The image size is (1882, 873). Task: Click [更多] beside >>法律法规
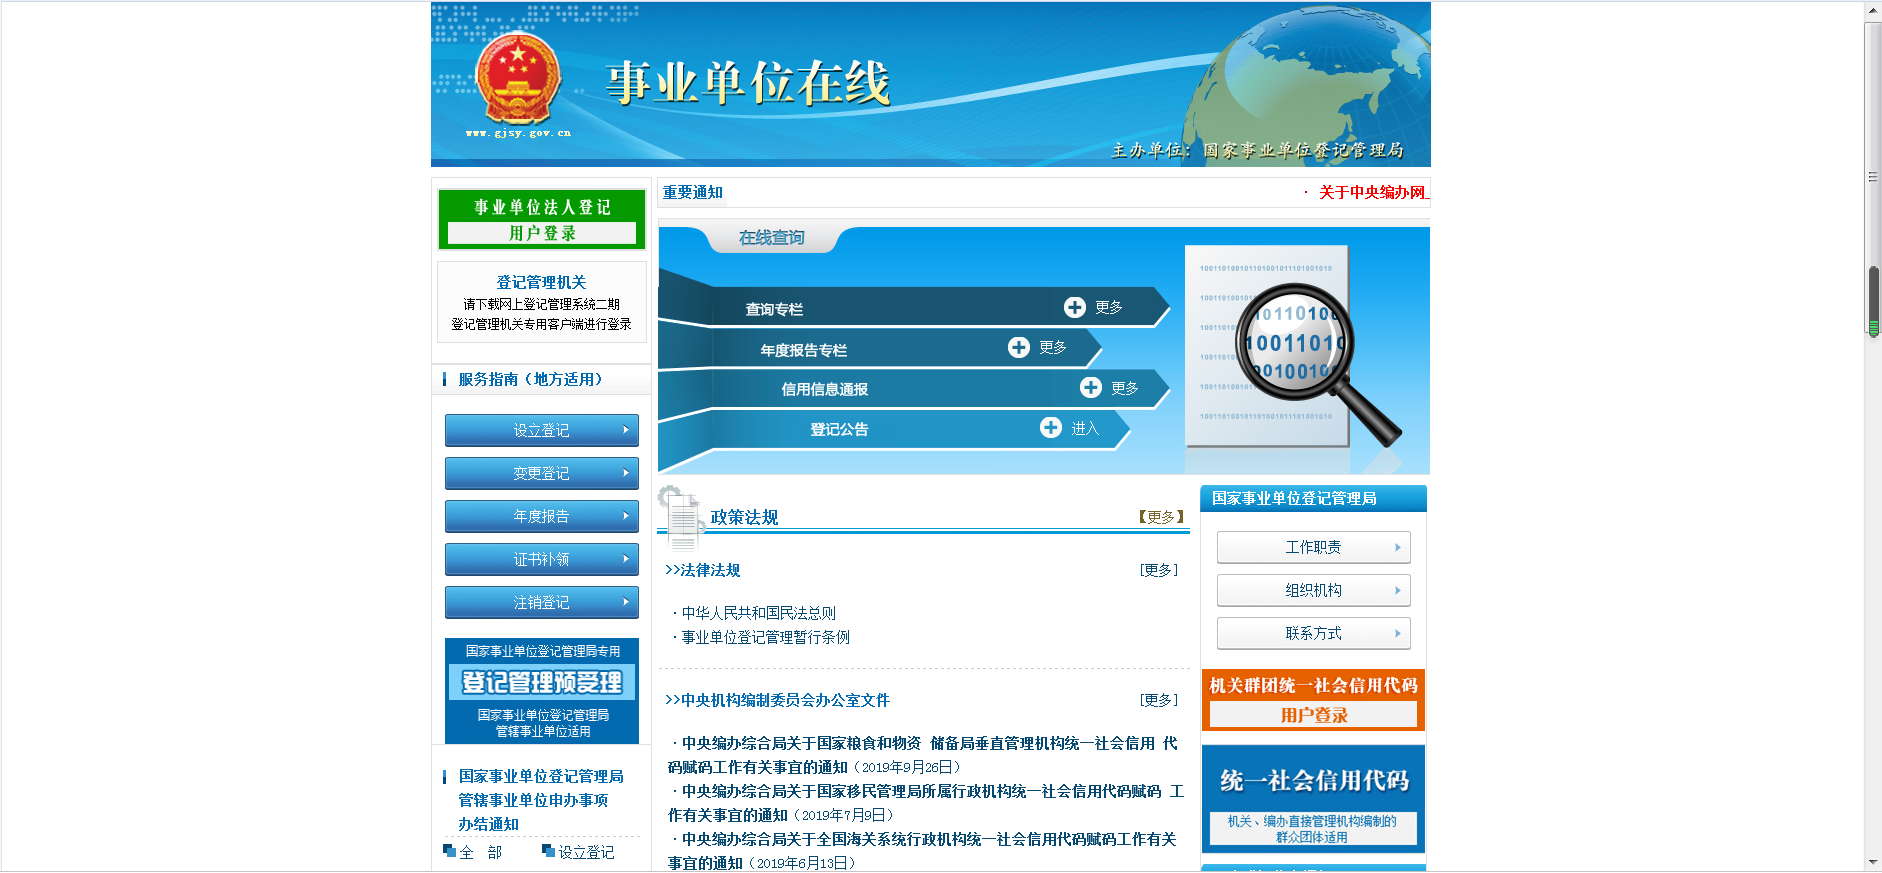tap(1159, 570)
